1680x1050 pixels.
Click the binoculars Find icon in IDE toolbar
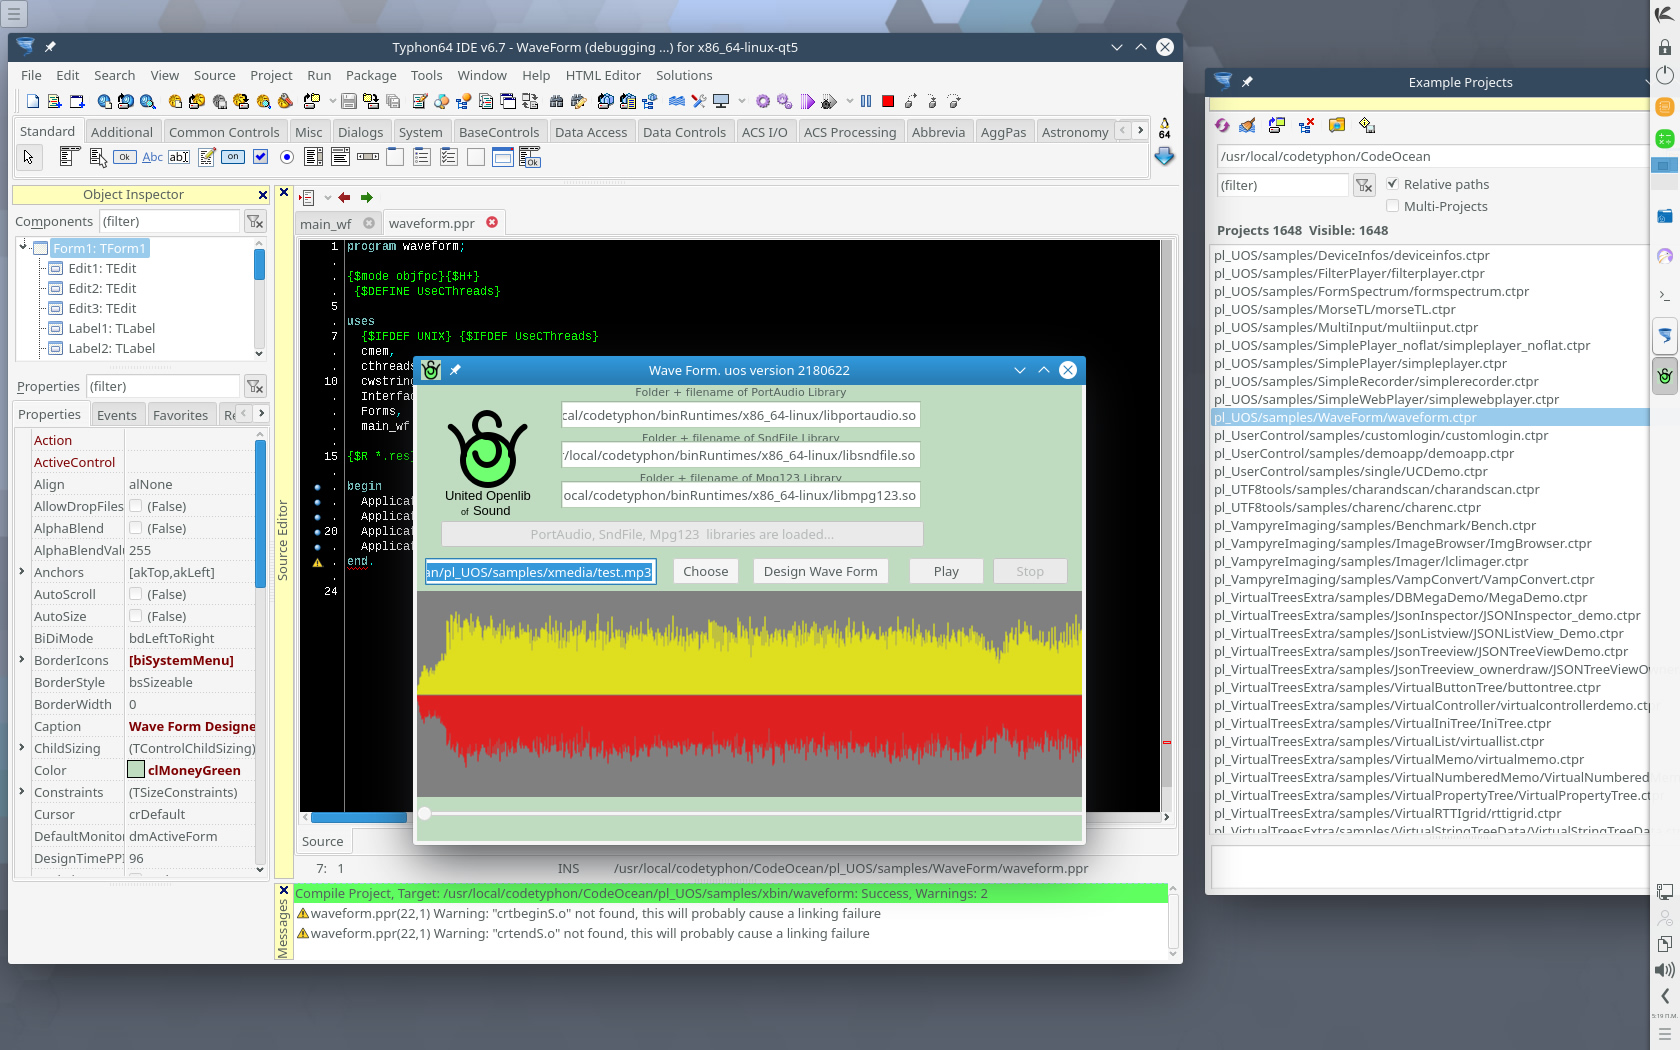coord(556,101)
